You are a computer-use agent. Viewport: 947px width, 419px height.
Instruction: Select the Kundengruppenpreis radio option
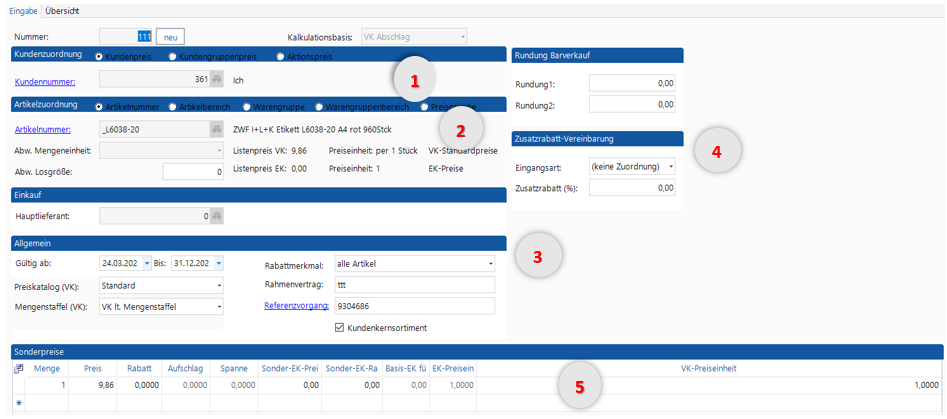tap(174, 57)
